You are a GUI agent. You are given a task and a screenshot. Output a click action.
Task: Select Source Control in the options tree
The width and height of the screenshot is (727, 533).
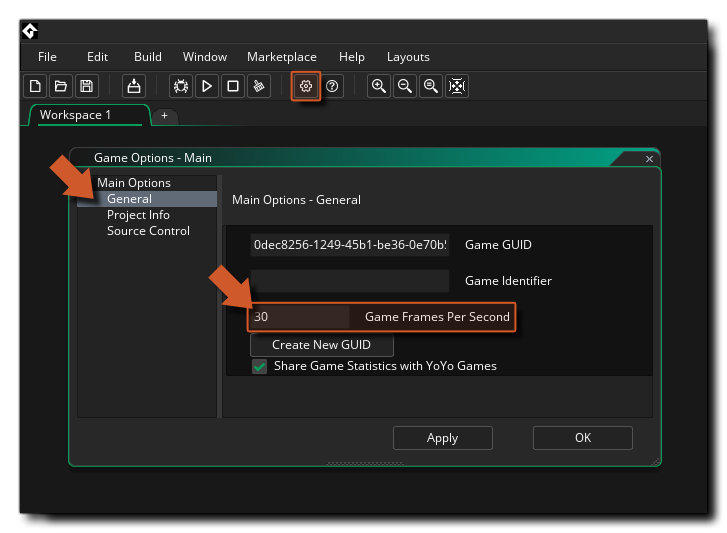148,231
